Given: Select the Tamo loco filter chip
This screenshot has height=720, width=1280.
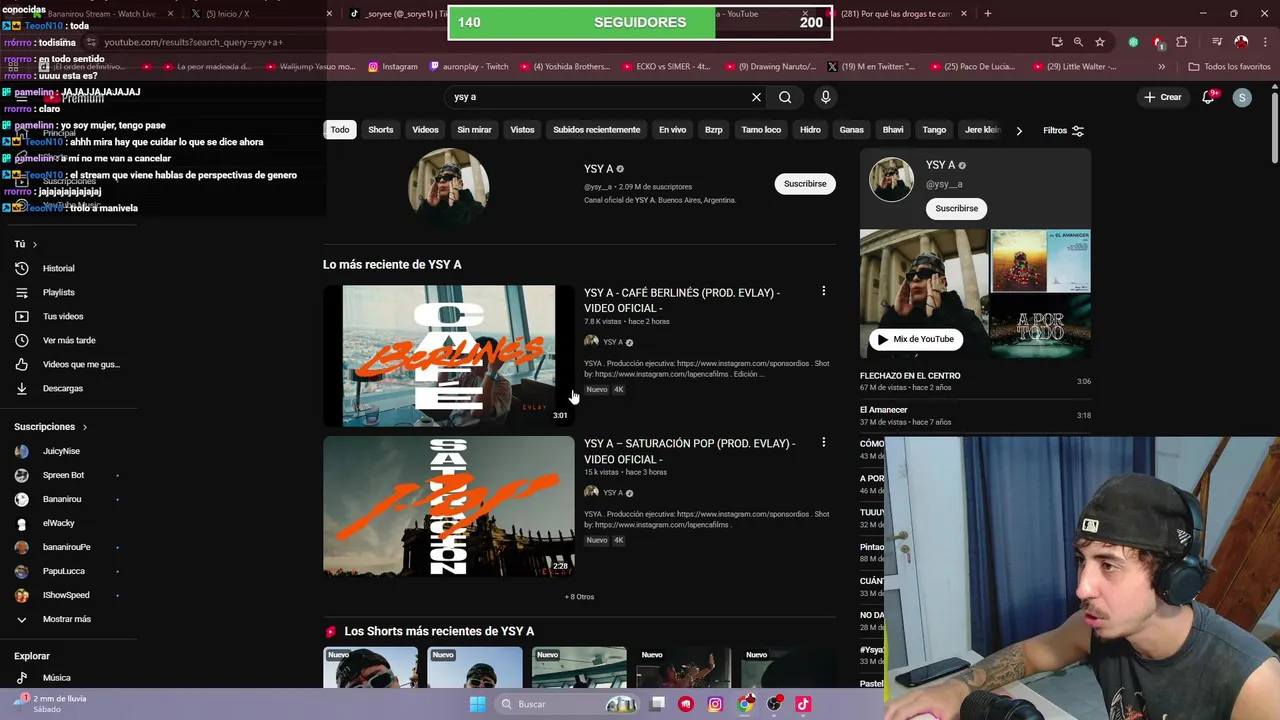Looking at the screenshot, I should tap(761, 130).
